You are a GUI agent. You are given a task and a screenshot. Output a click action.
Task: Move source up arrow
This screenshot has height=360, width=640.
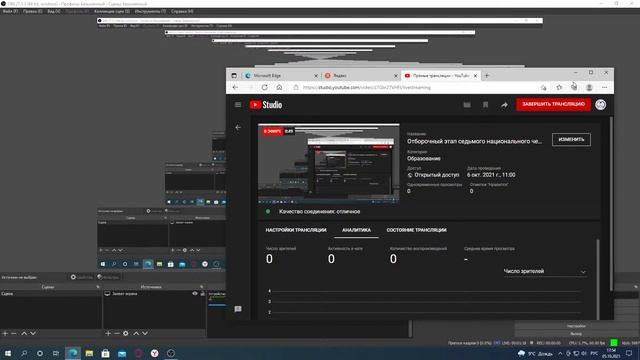point(136,333)
